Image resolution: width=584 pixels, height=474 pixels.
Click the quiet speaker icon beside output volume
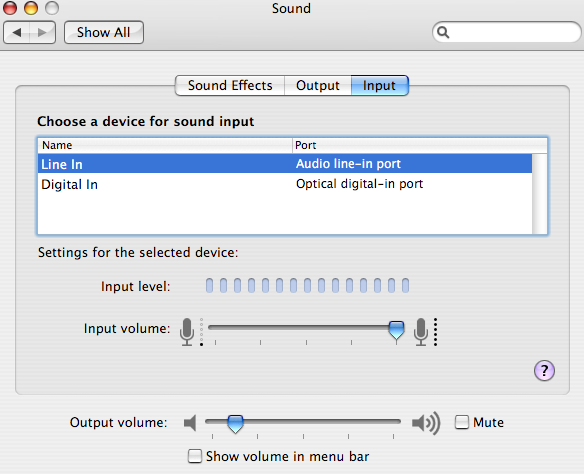click(x=190, y=423)
